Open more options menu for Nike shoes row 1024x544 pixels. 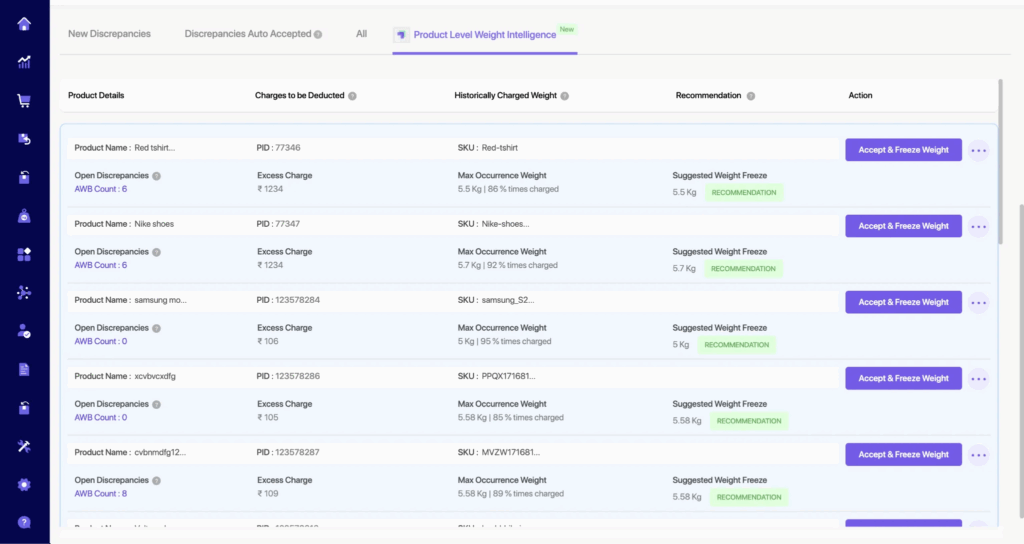978,226
